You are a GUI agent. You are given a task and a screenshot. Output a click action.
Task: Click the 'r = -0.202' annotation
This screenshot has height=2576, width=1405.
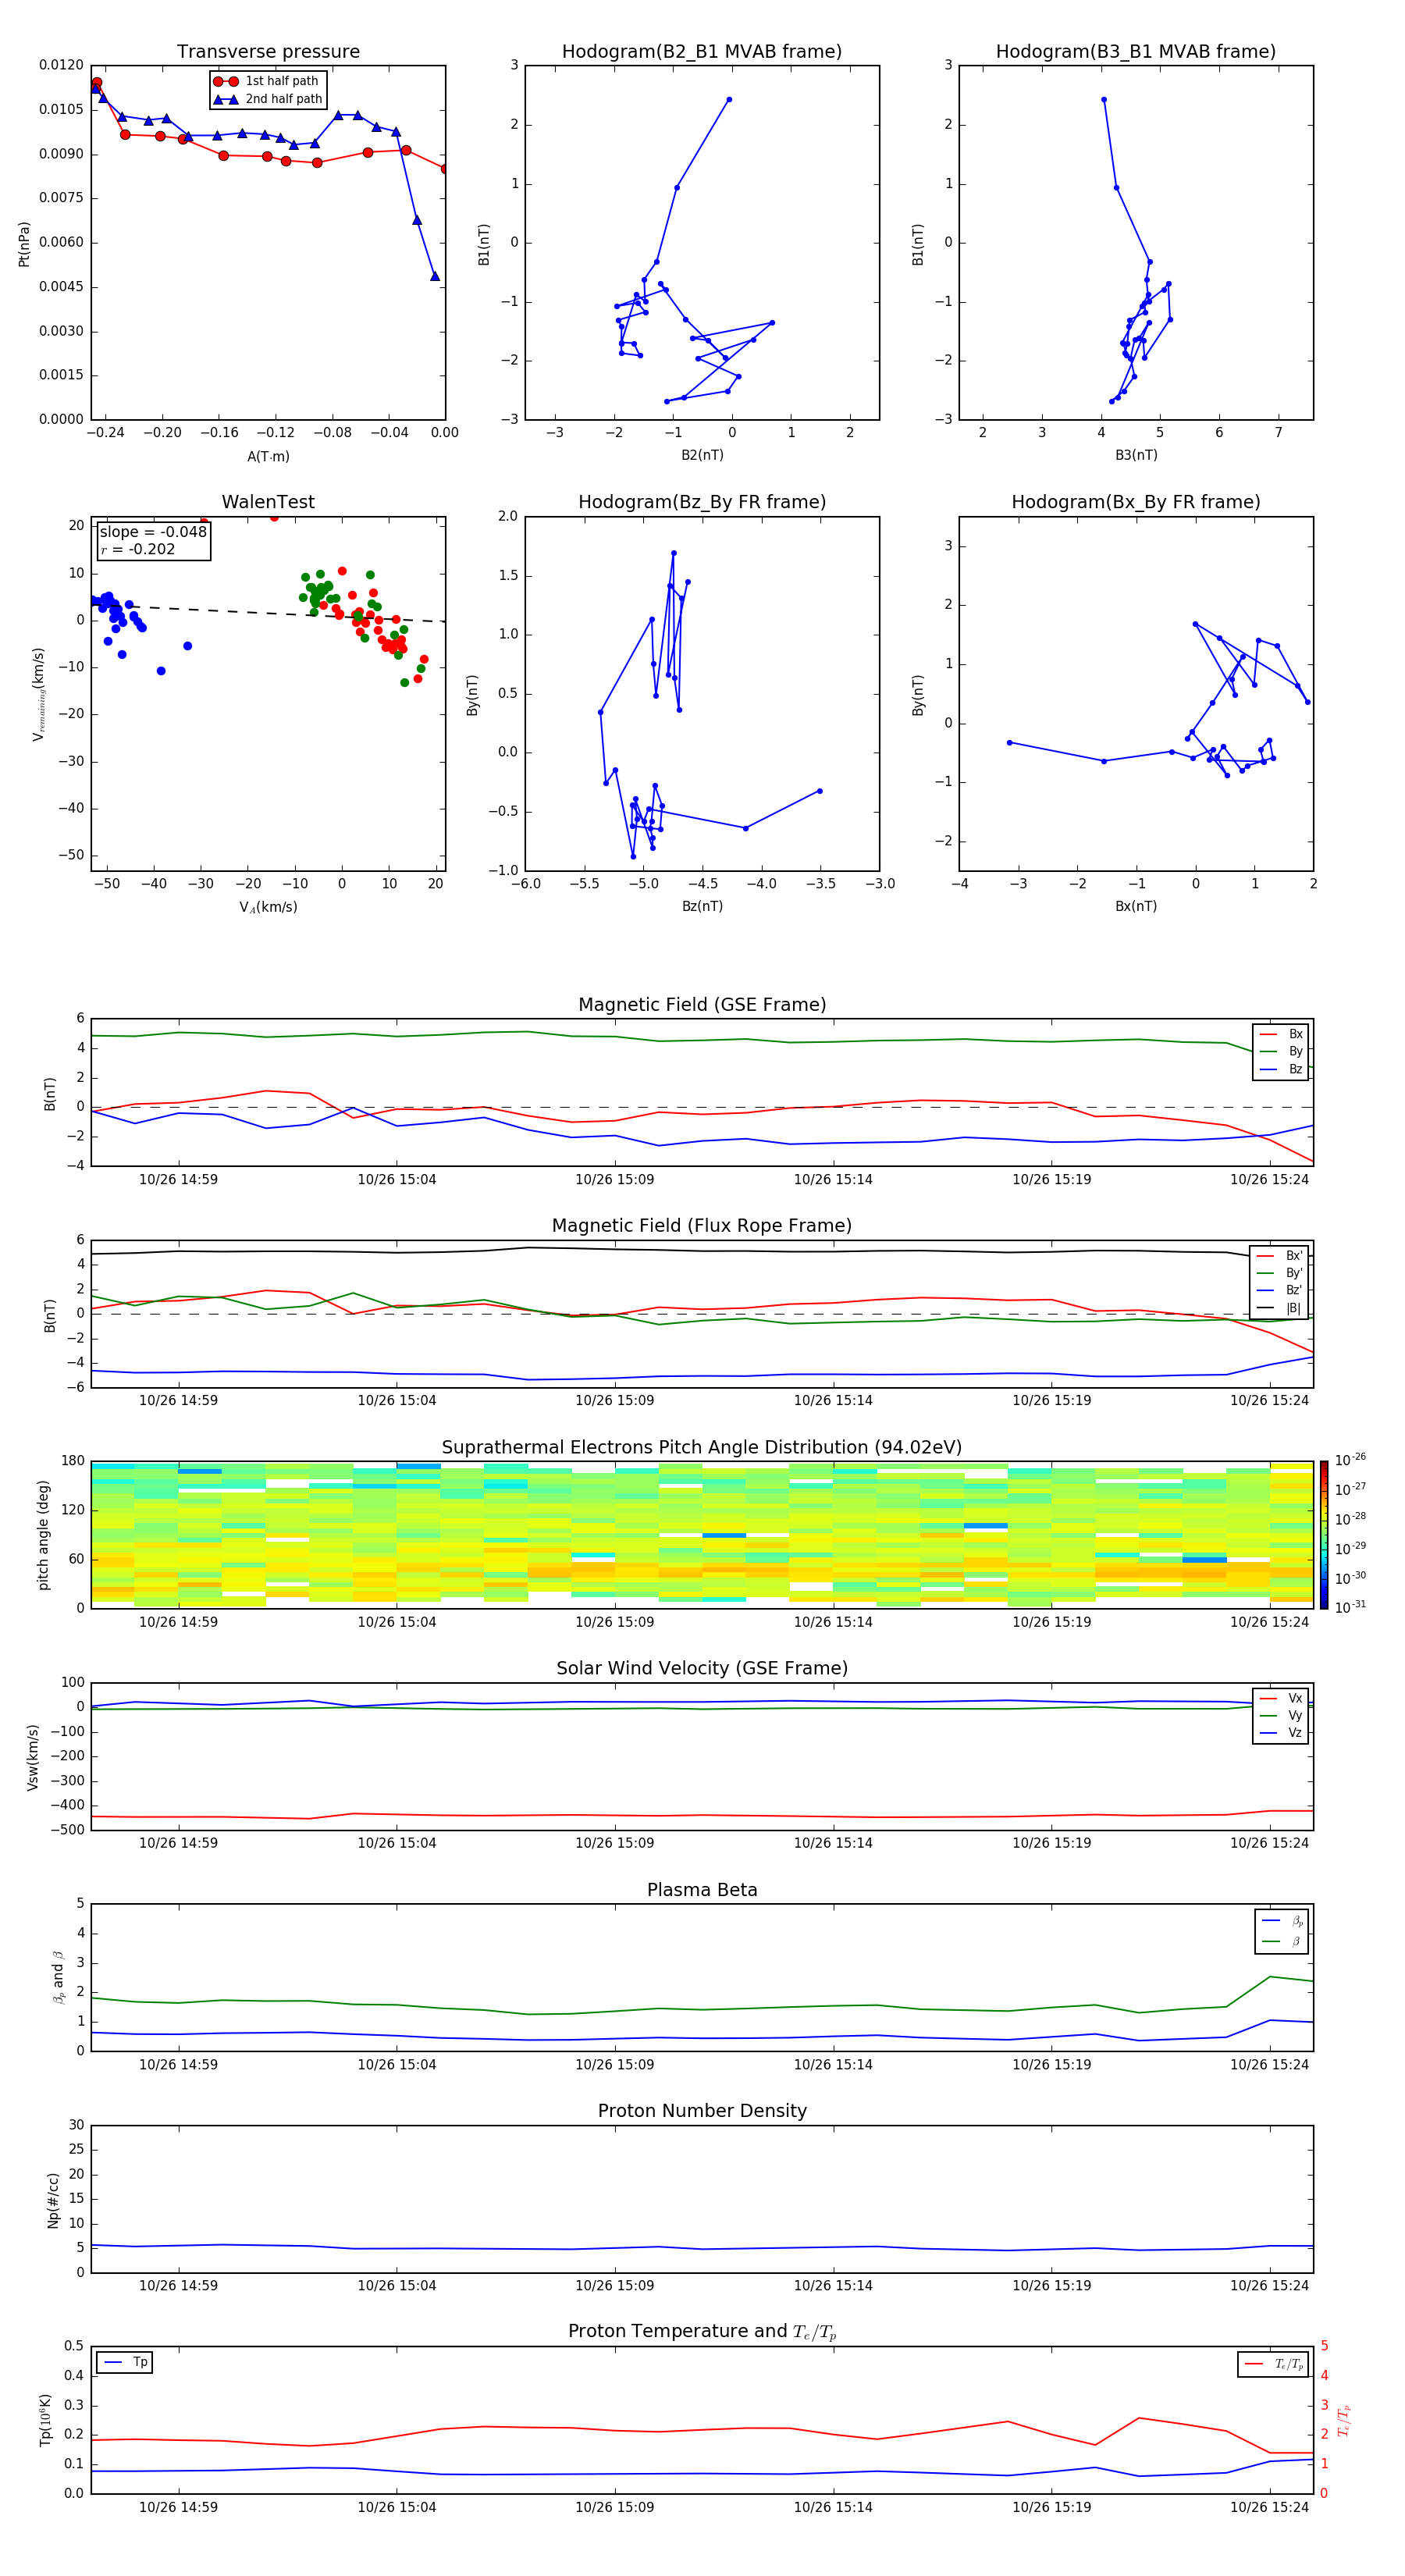[x=138, y=549]
